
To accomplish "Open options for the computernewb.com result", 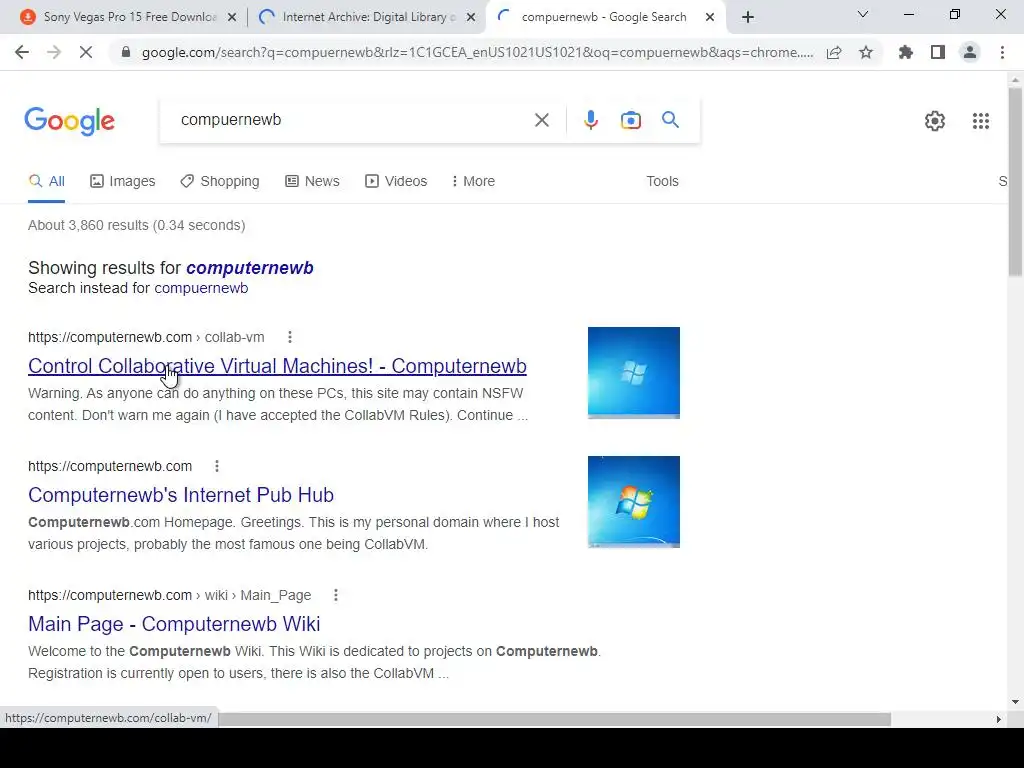I will coord(217,466).
